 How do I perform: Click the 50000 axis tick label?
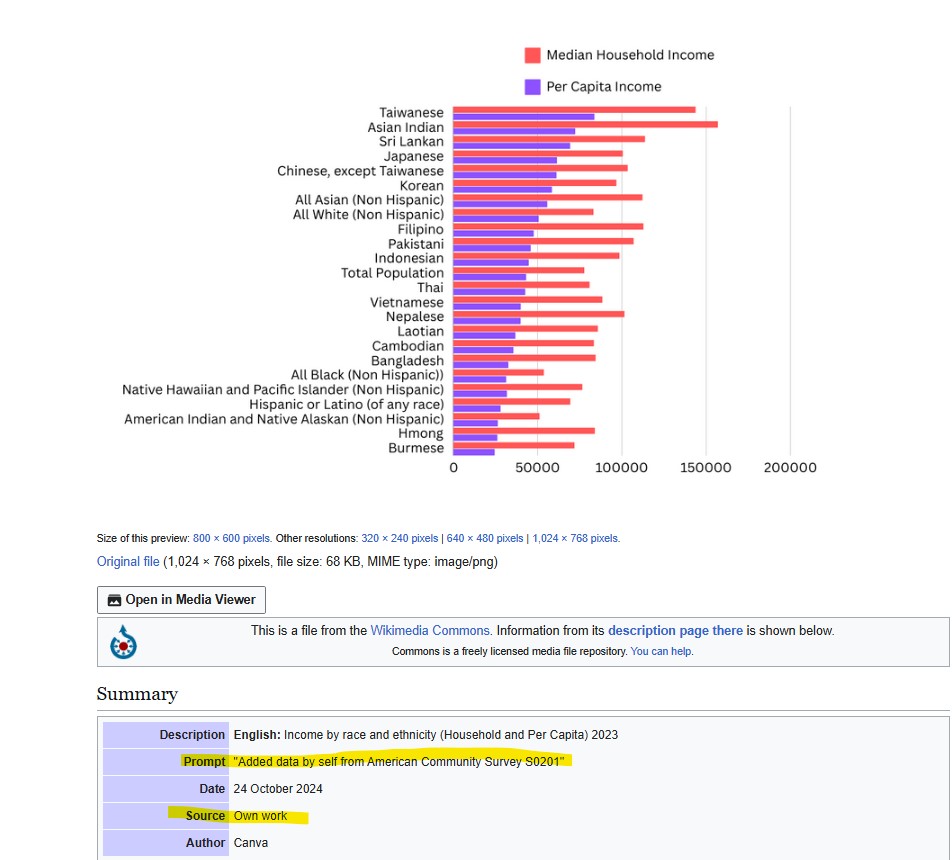(x=537, y=468)
